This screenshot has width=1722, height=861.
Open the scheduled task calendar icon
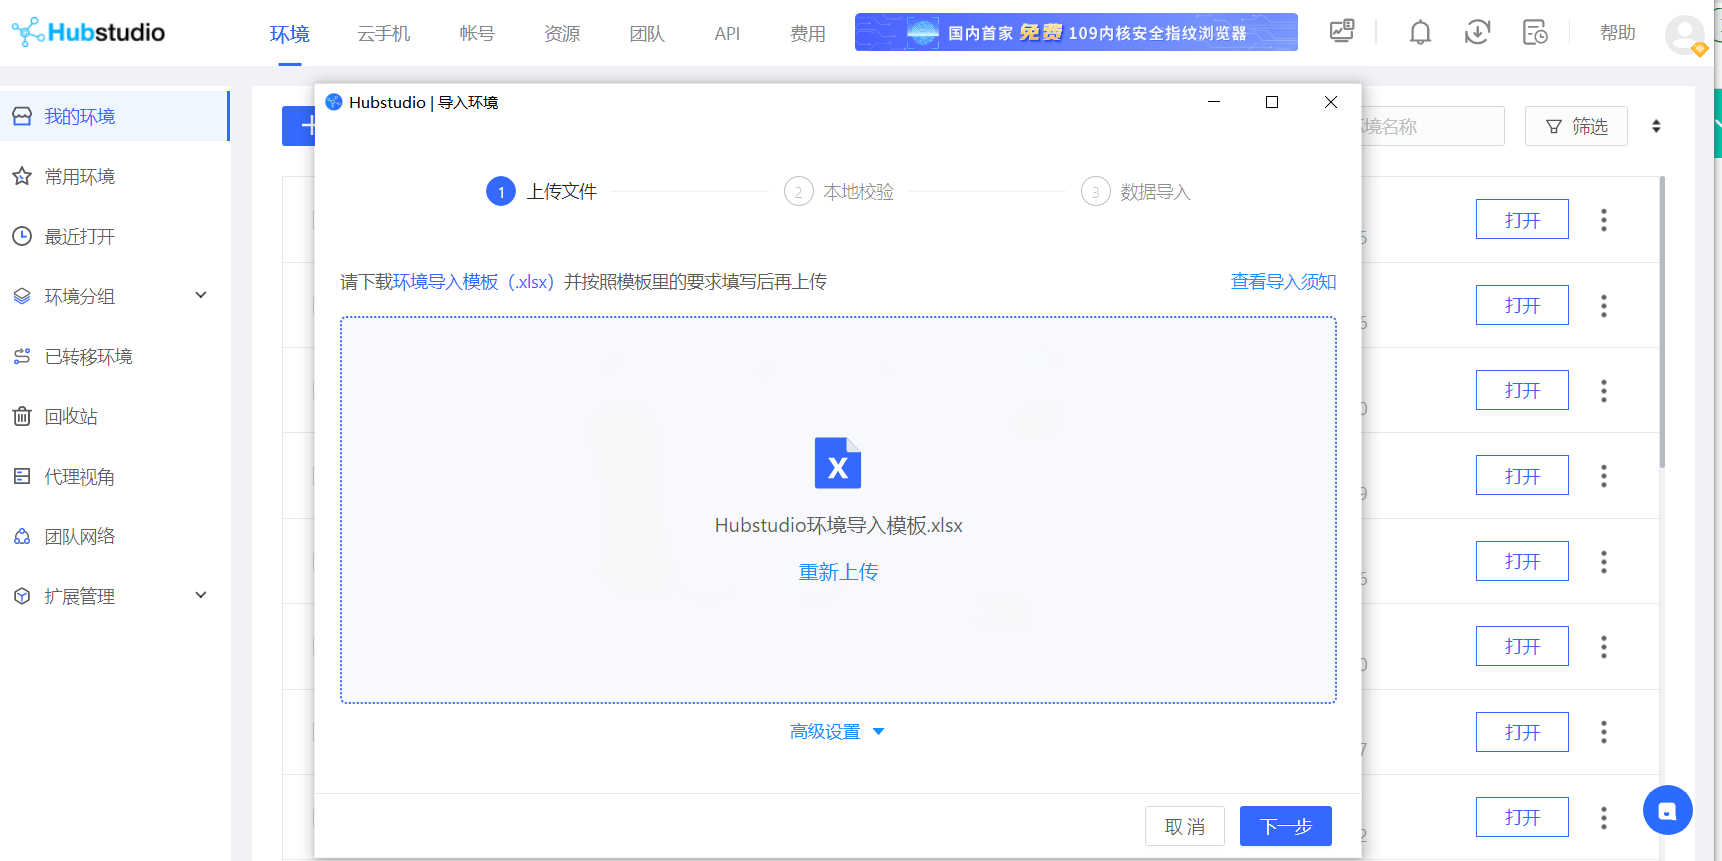pyautogui.click(x=1534, y=33)
